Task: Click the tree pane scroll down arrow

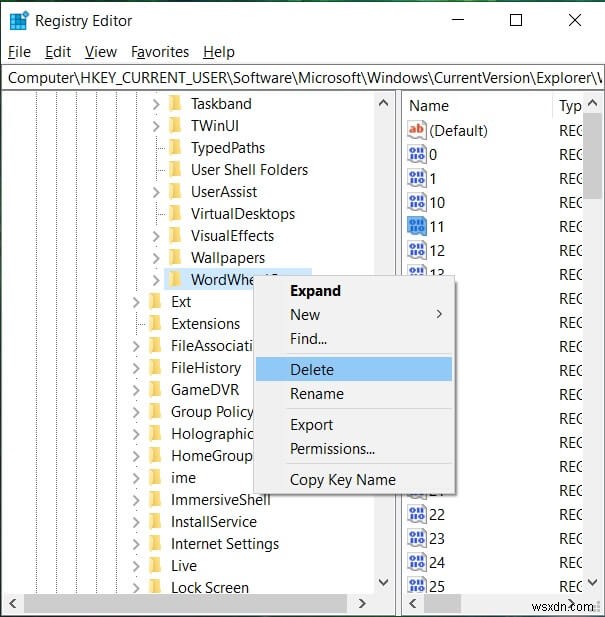Action: click(384, 582)
